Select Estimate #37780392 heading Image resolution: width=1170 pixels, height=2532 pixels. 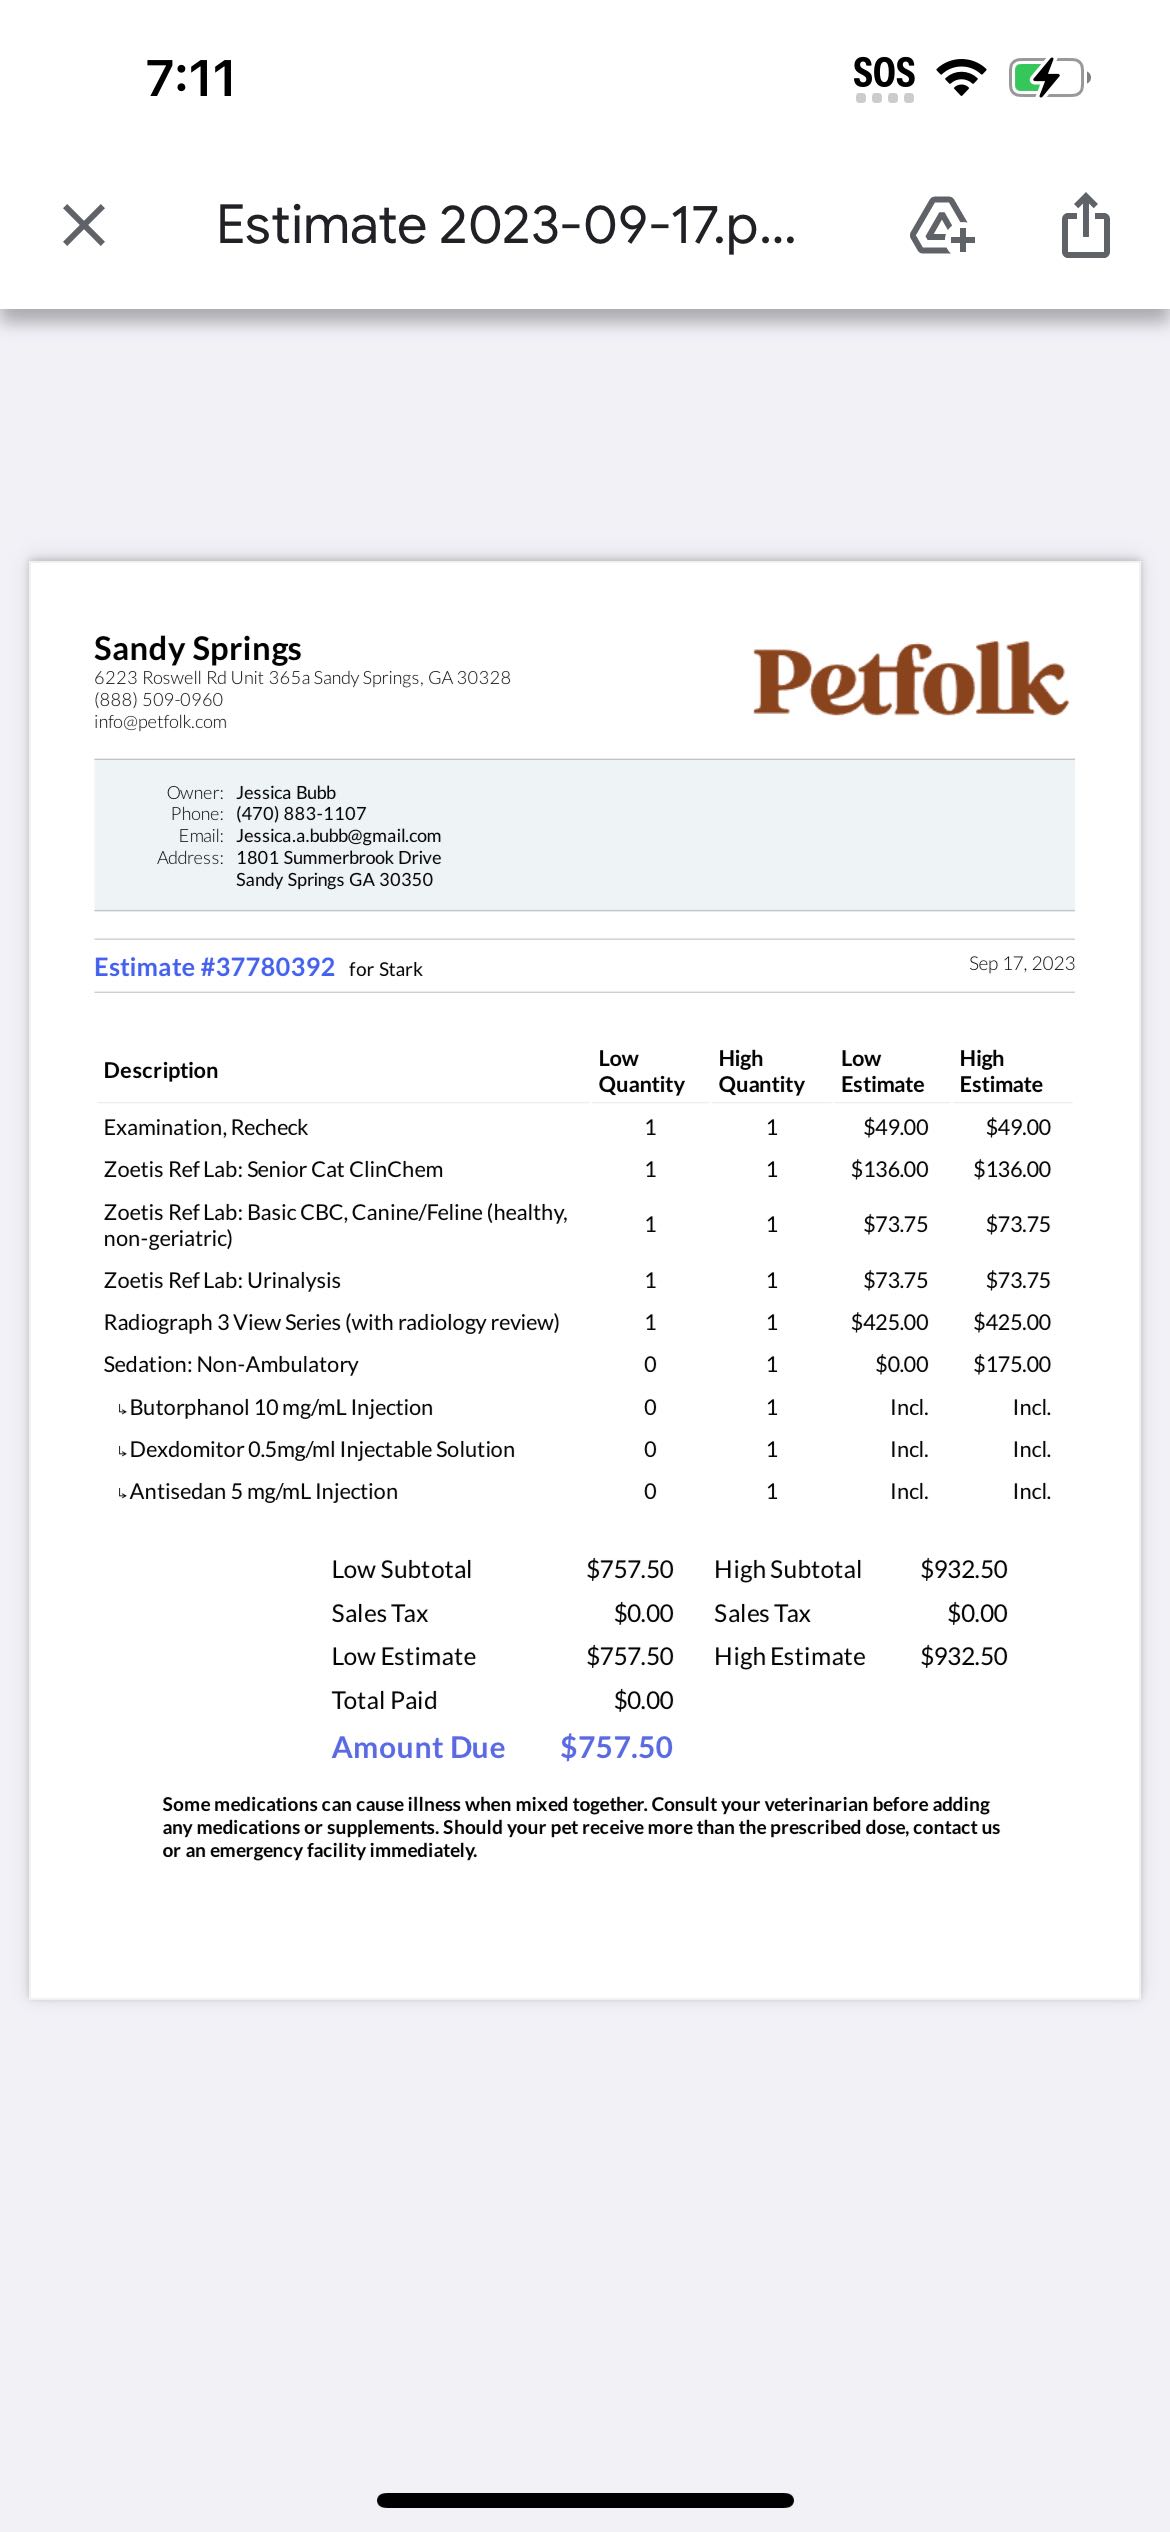point(214,967)
